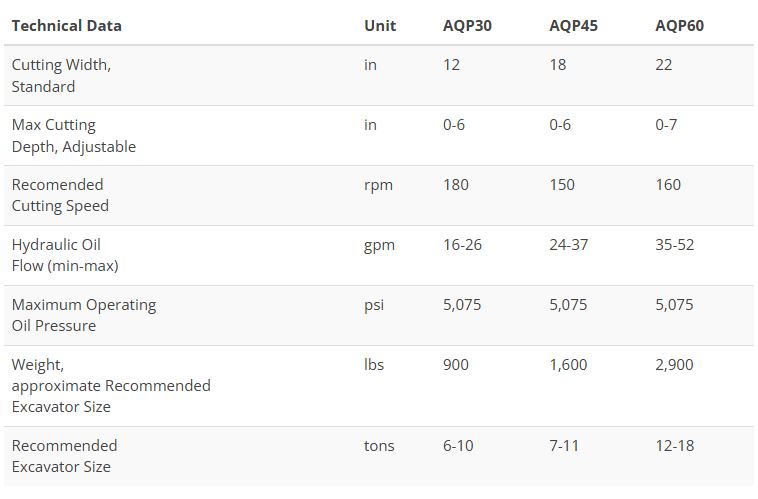Select the tons unit cell
This screenshot has height=499, width=758.
tap(379, 445)
